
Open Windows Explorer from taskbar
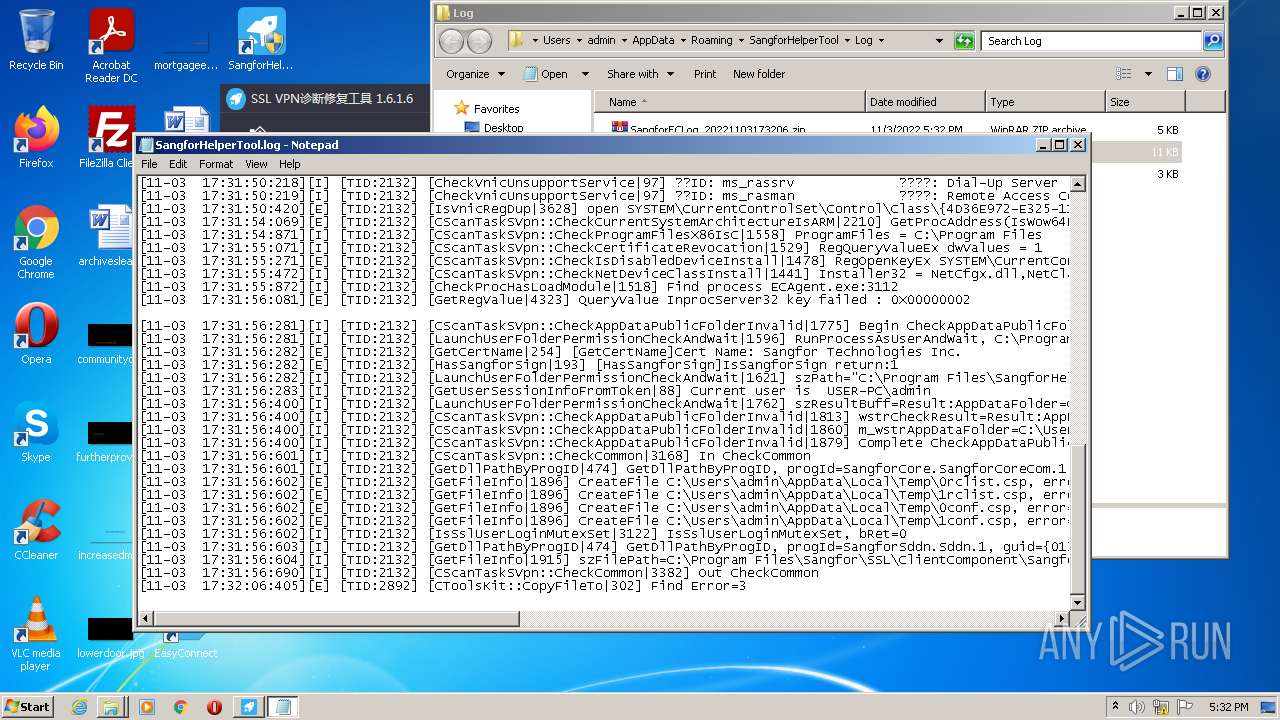(111, 707)
